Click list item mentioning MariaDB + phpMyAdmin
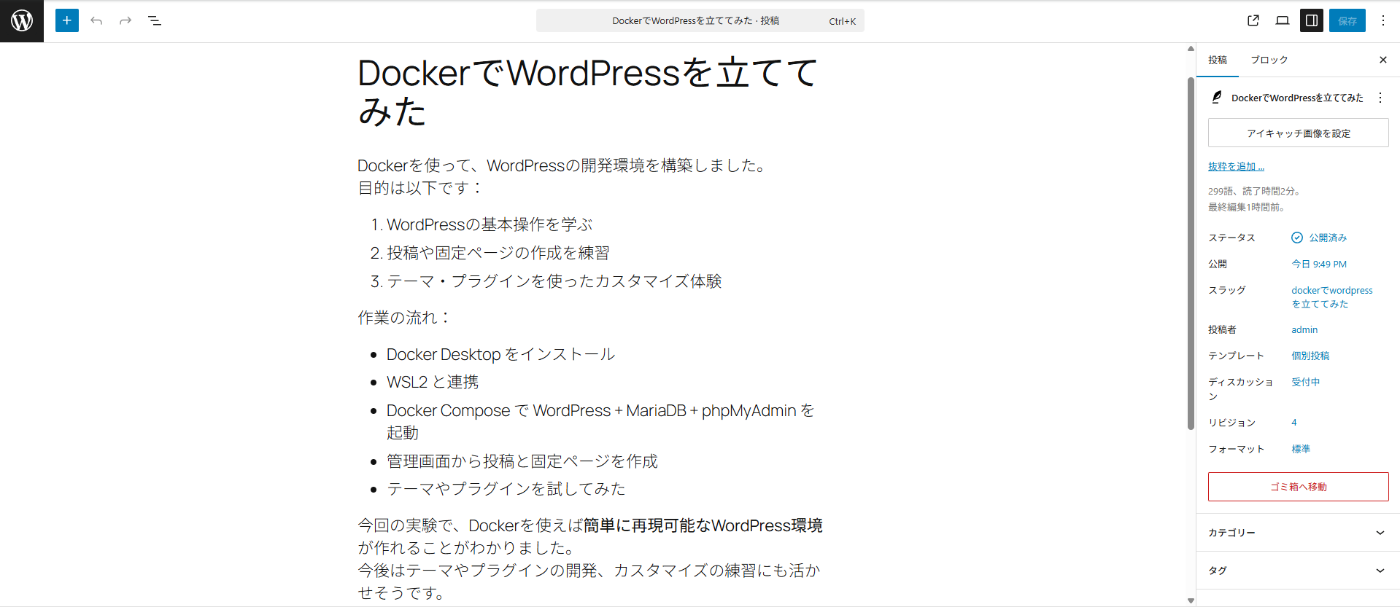The image size is (1400, 607). [x=601, y=421]
